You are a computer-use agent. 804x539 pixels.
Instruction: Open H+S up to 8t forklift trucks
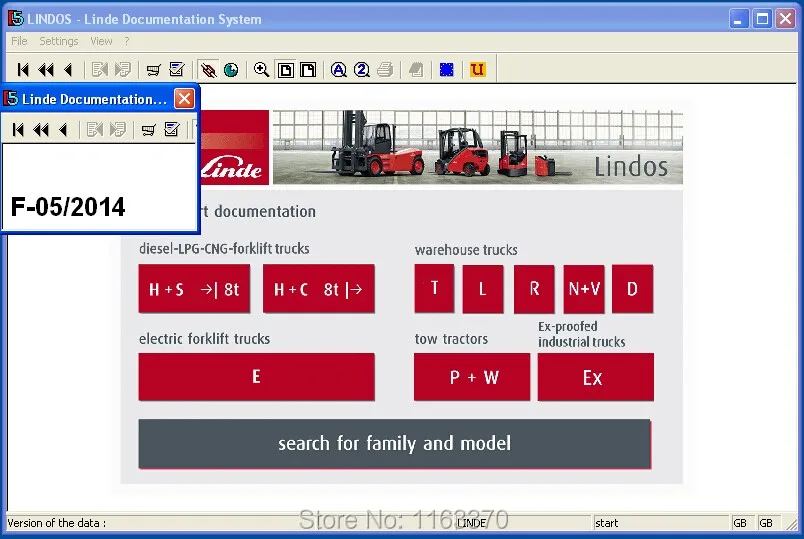(x=194, y=289)
